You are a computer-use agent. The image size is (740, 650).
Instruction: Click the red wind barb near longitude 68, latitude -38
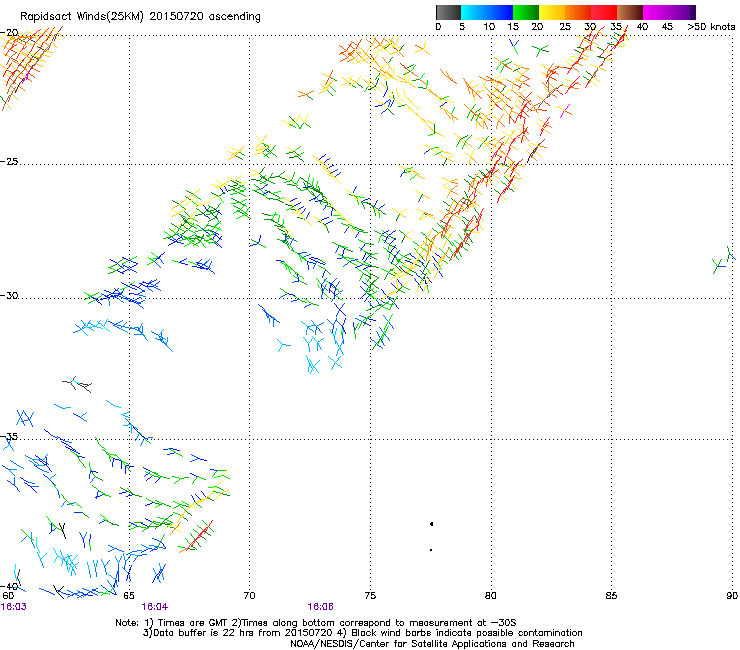click(201, 534)
